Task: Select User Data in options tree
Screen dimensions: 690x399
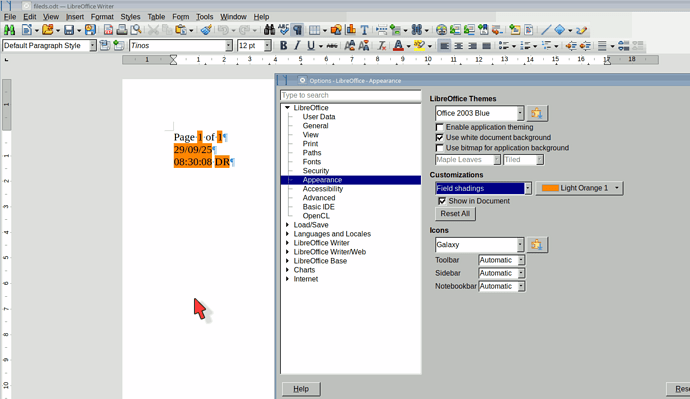Action: [x=319, y=117]
